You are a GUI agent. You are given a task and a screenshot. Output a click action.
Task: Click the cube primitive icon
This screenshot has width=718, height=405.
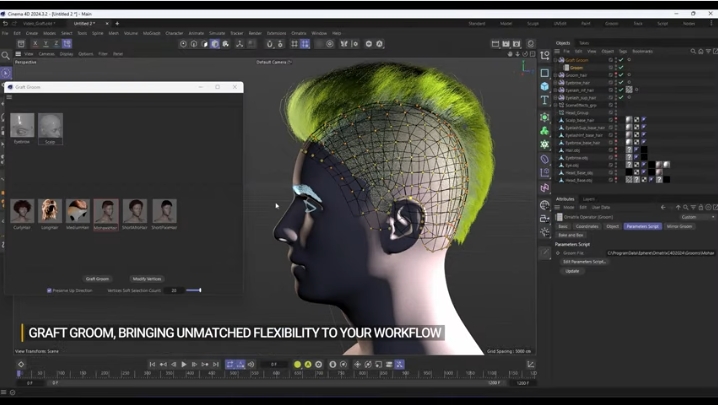pos(545,87)
